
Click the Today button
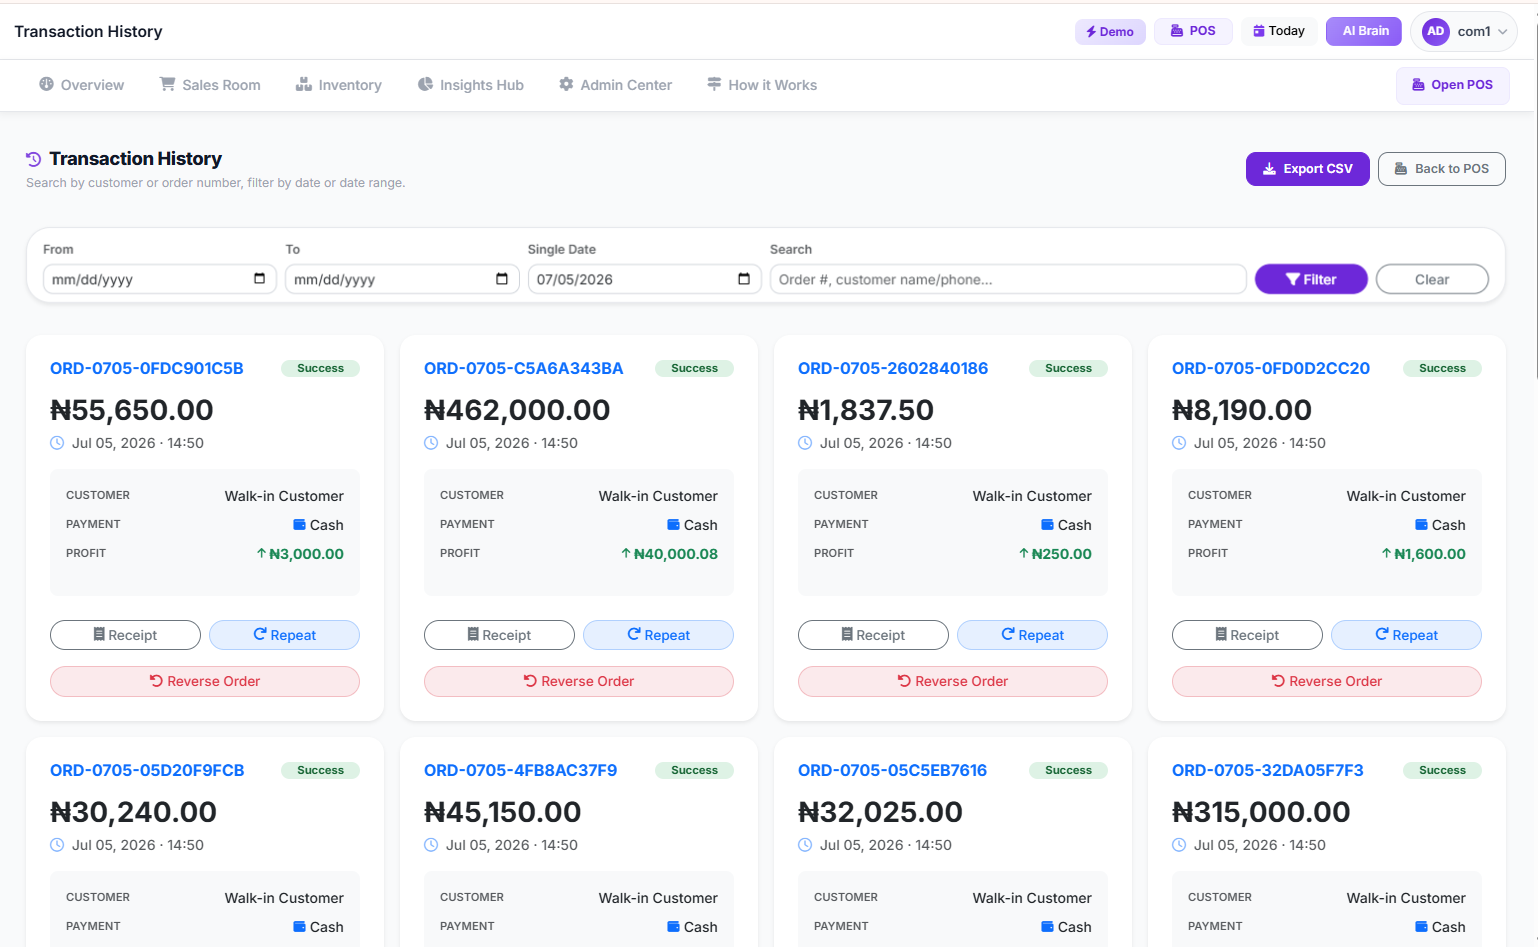1279,31
